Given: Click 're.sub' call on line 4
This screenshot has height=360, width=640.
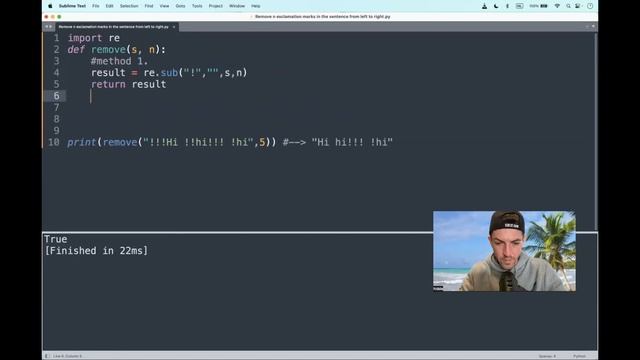Looking at the screenshot, I should pos(160,73).
